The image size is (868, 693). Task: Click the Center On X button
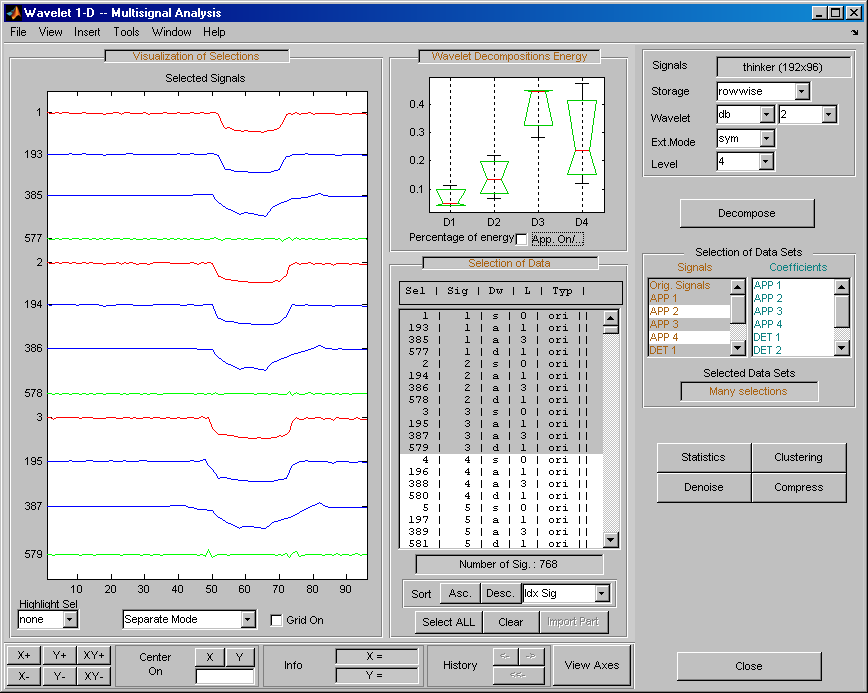point(209,657)
